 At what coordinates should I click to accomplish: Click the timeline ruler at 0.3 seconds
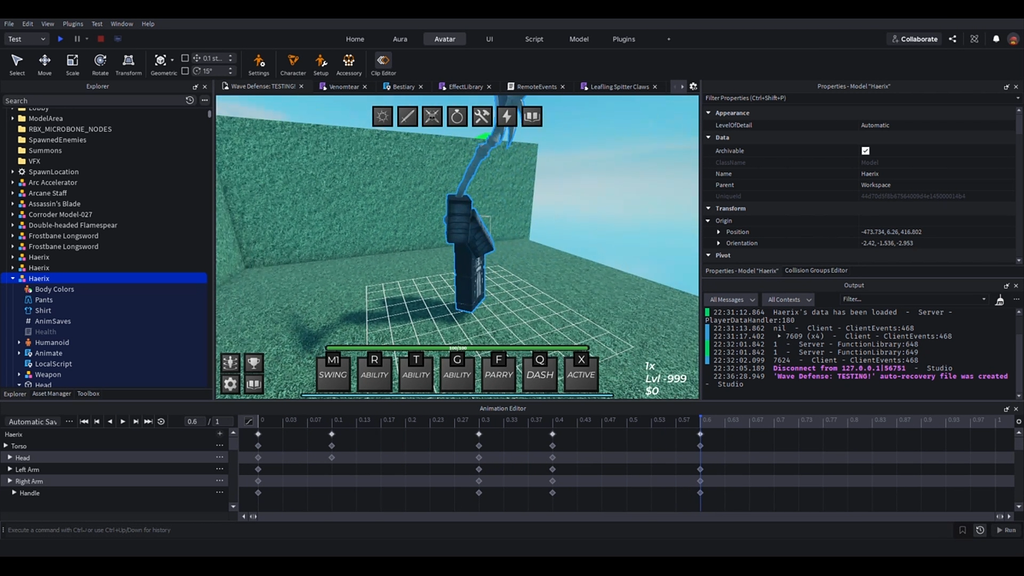tap(483, 421)
